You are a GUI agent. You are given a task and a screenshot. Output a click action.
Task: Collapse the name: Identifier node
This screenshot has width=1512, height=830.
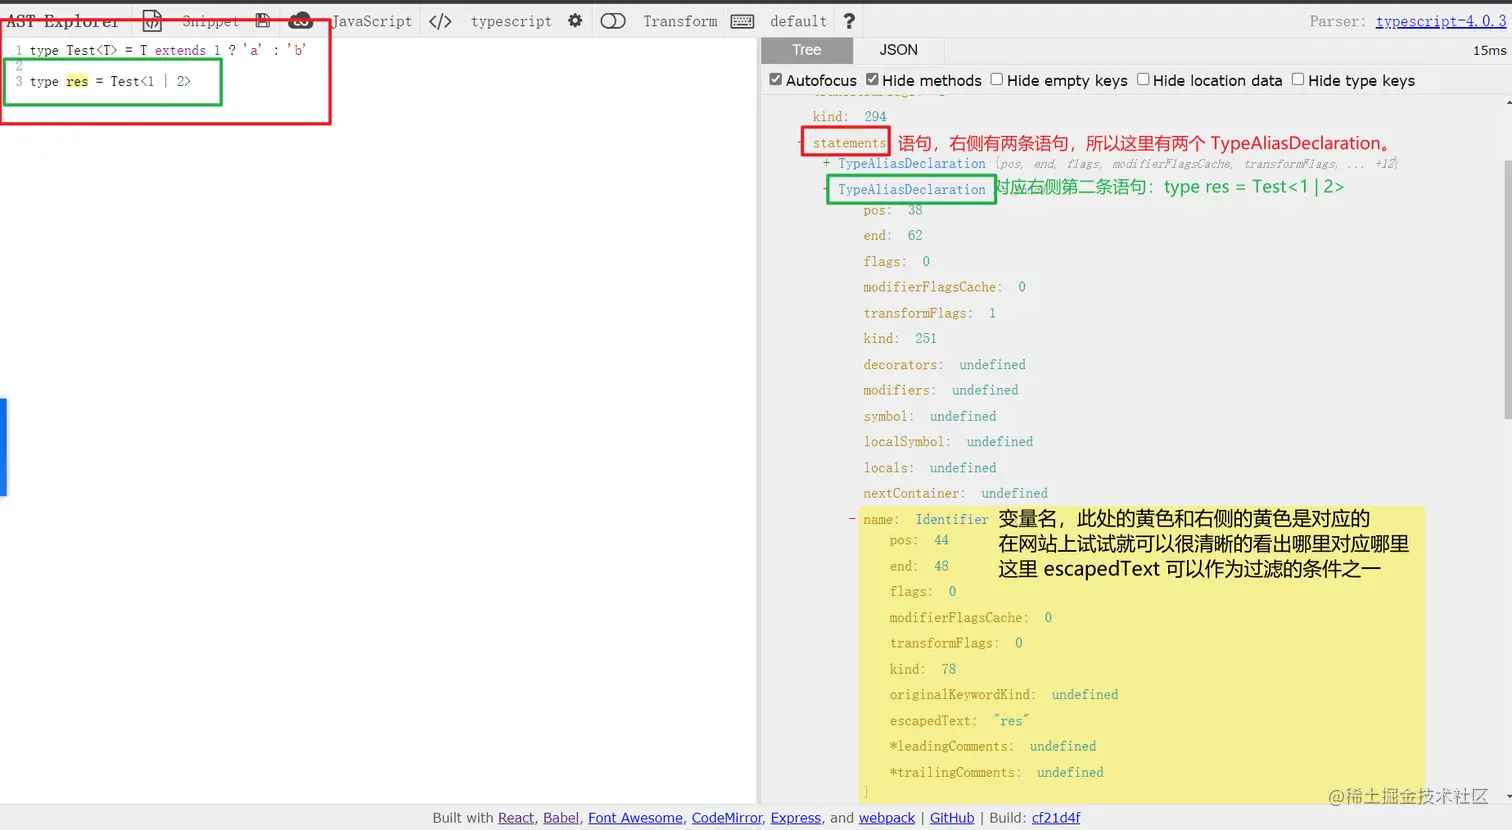pos(852,519)
